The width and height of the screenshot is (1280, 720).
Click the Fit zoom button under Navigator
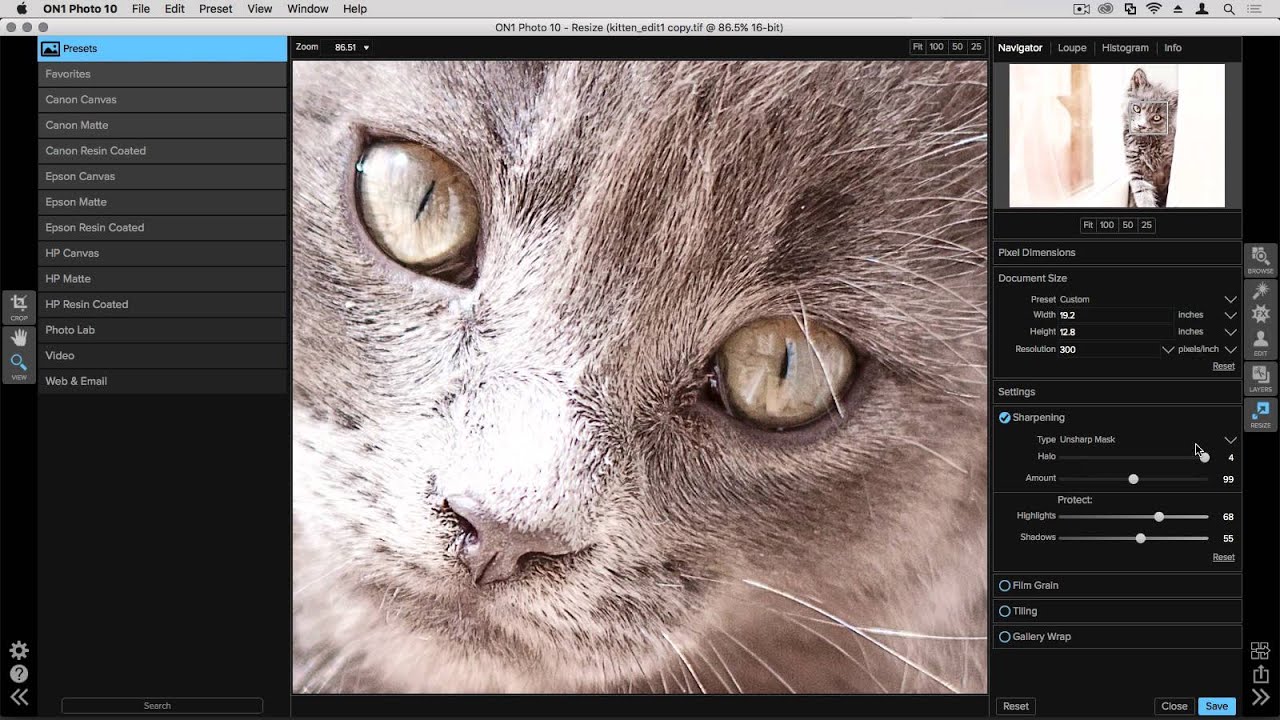coord(1088,225)
